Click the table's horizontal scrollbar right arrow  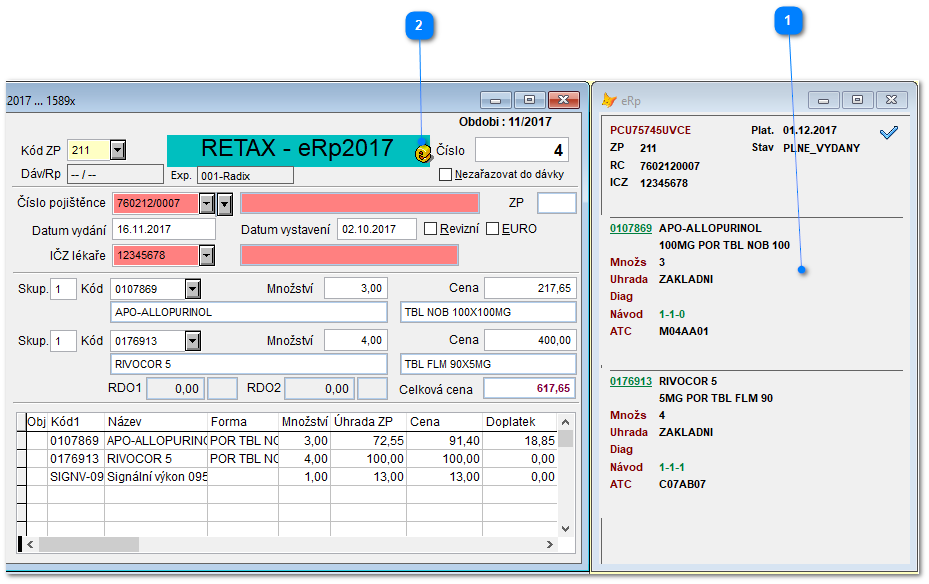click(x=550, y=544)
